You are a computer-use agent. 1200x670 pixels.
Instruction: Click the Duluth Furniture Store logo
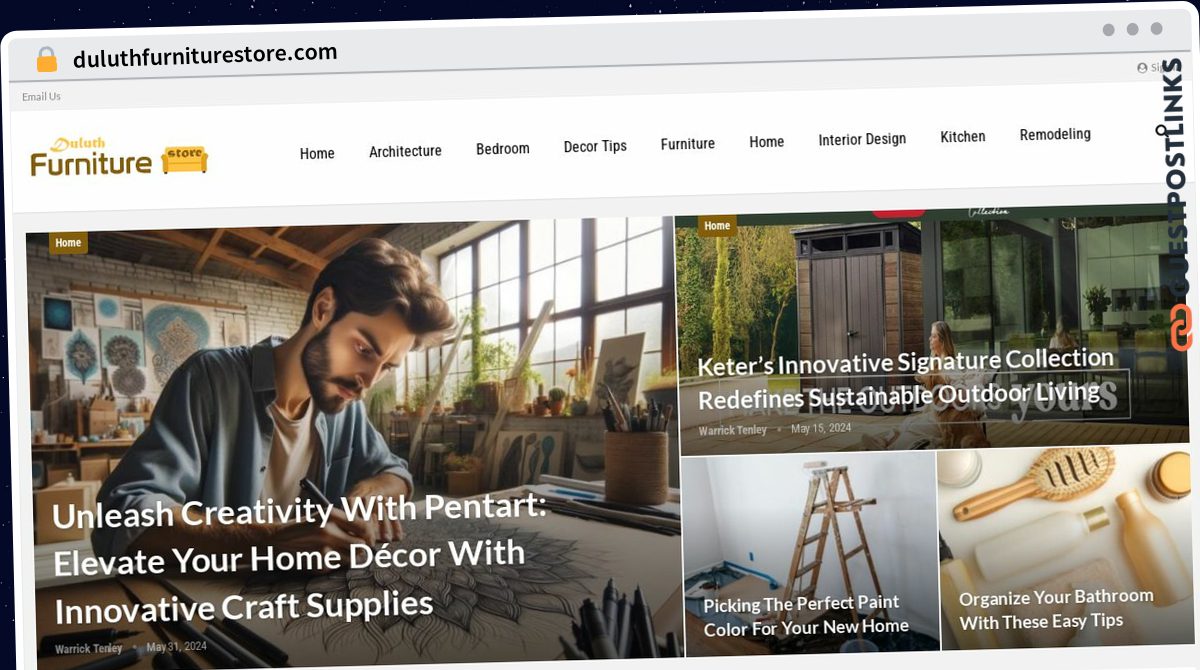click(119, 158)
